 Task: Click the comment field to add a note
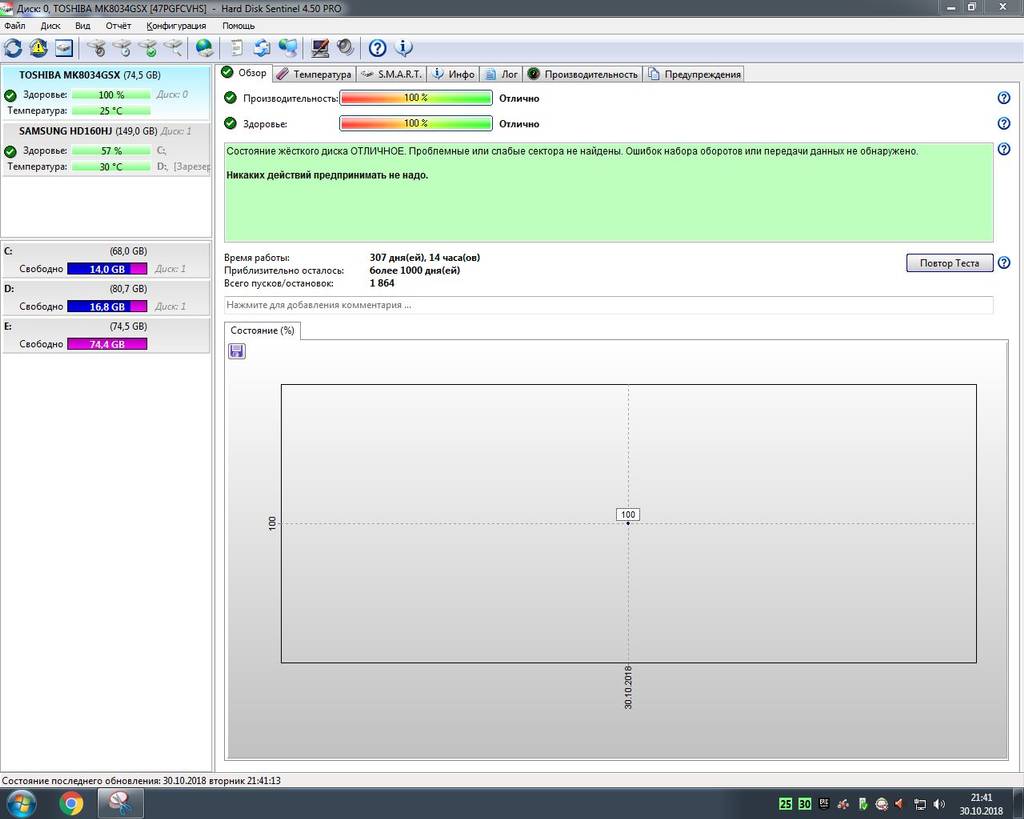tap(608, 305)
